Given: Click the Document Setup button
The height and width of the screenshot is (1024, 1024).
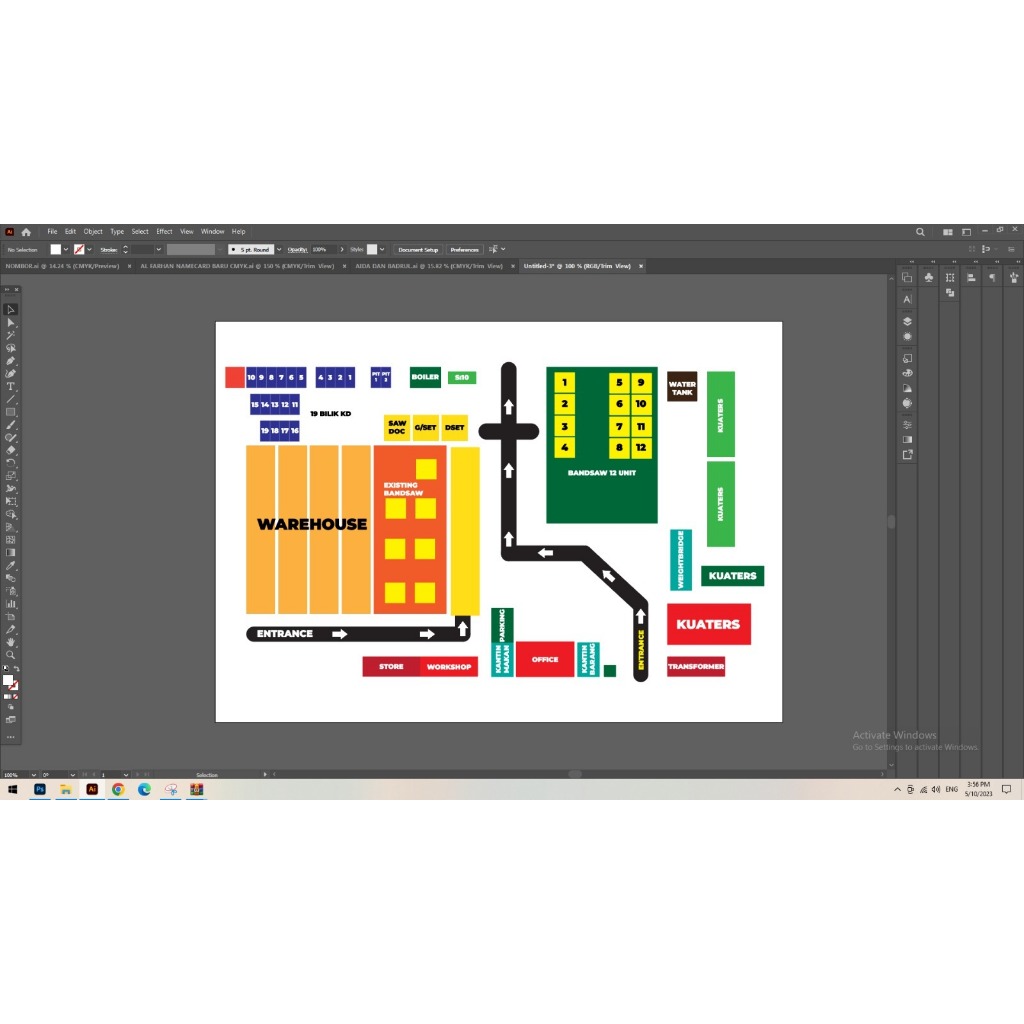Looking at the screenshot, I should pos(417,249).
